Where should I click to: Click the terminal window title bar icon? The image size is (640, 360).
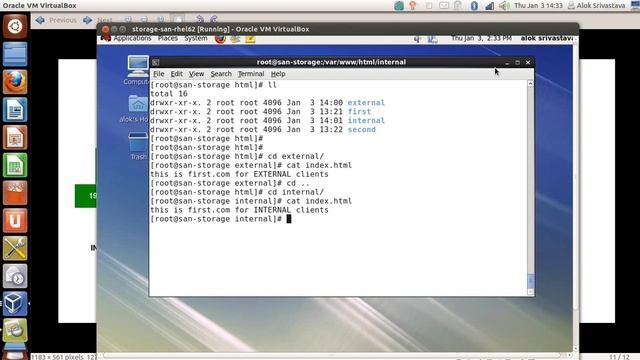coord(156,62)
